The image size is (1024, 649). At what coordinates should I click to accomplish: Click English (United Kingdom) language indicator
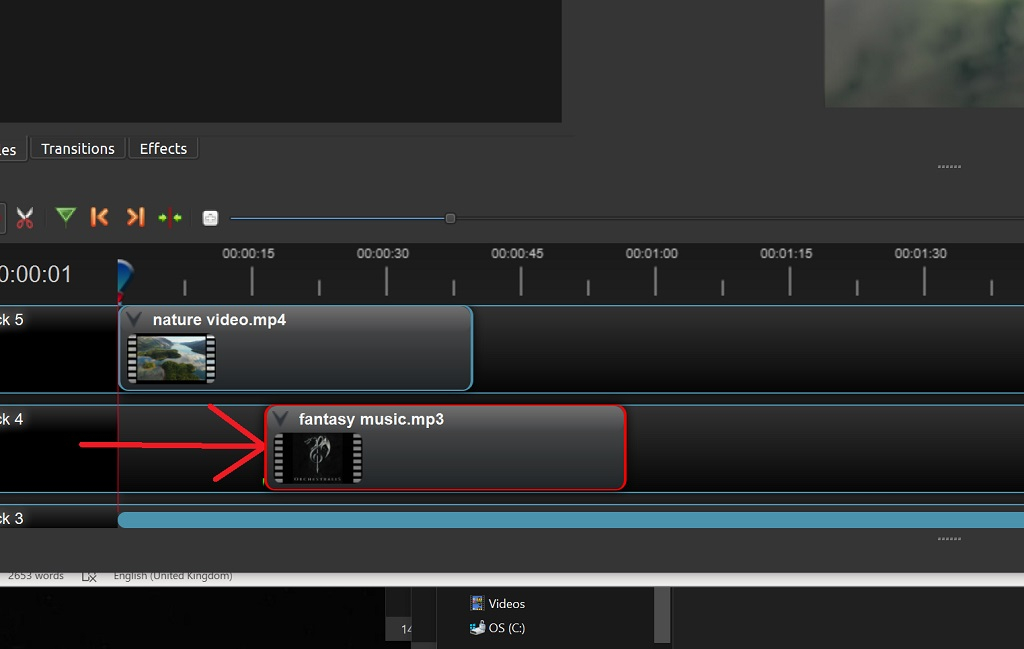(173, 576)
